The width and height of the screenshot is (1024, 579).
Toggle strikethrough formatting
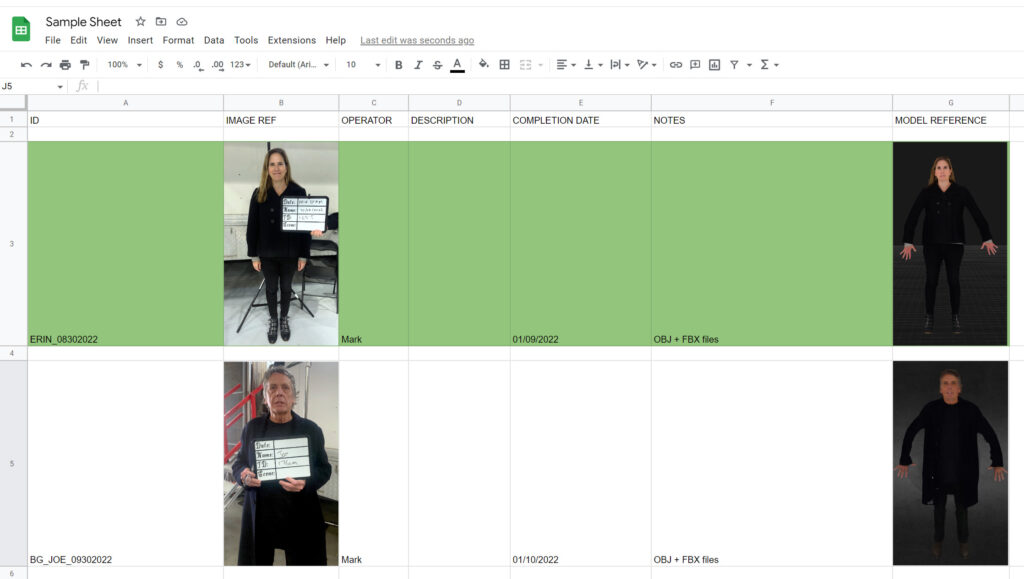pos(437,65)
